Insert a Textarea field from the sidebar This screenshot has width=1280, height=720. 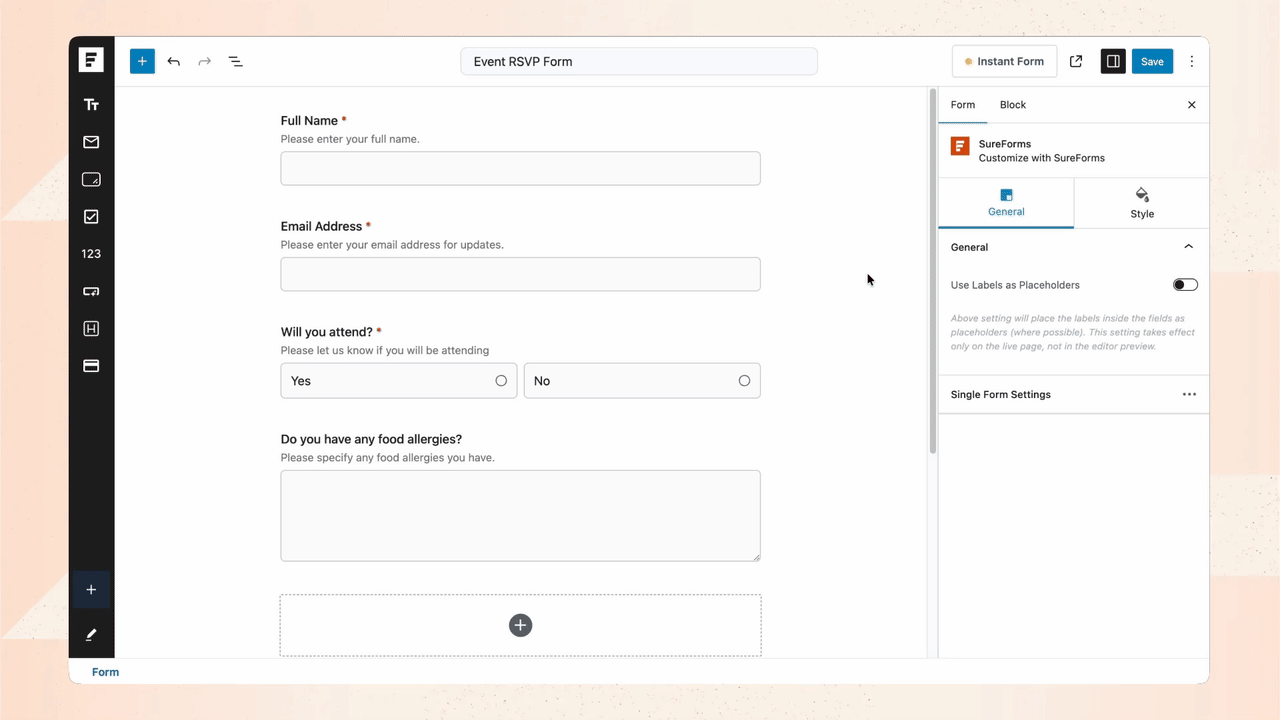click(91, 180)
